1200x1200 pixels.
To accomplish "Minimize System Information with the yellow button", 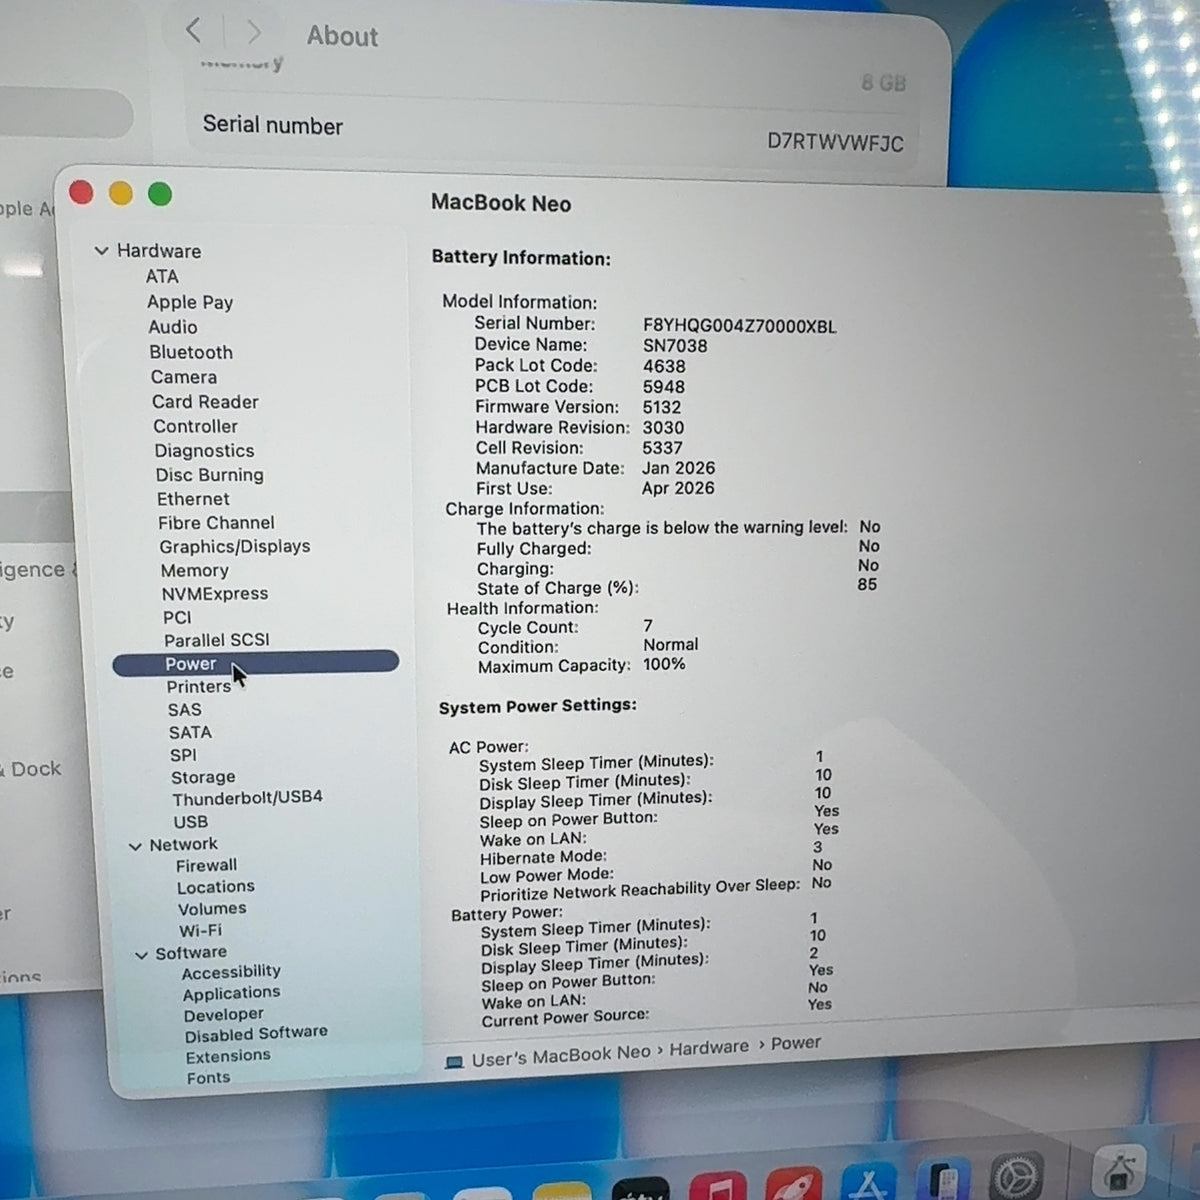I will (x=121, y=193).
